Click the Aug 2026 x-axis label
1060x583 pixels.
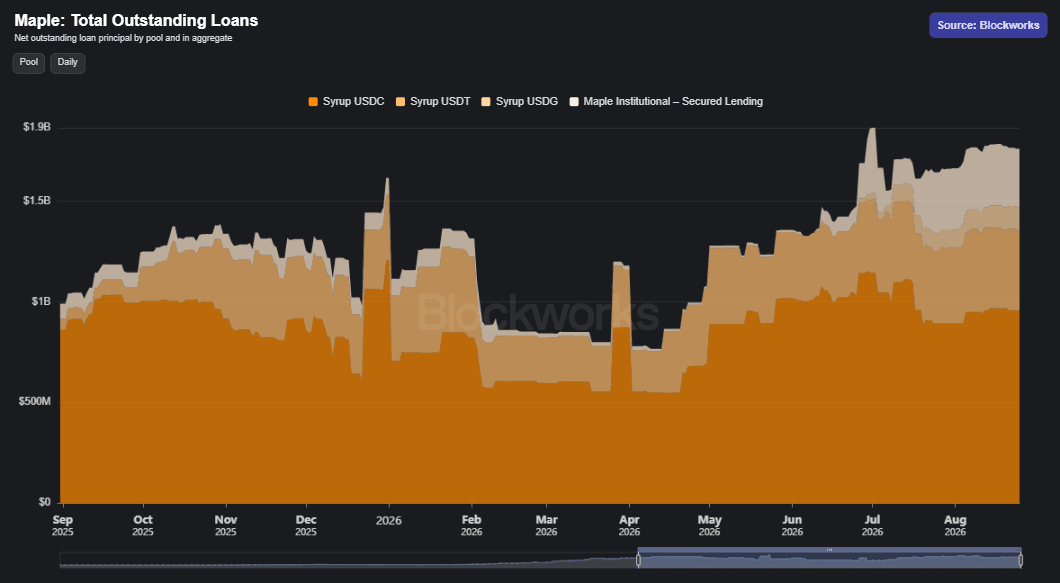pos(955,526)
